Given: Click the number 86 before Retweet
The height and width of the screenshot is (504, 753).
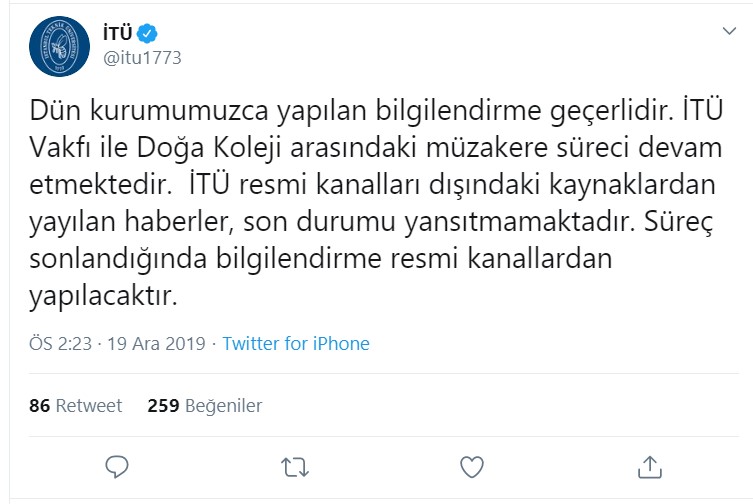Looking at the screenshot, I should 40,405.
